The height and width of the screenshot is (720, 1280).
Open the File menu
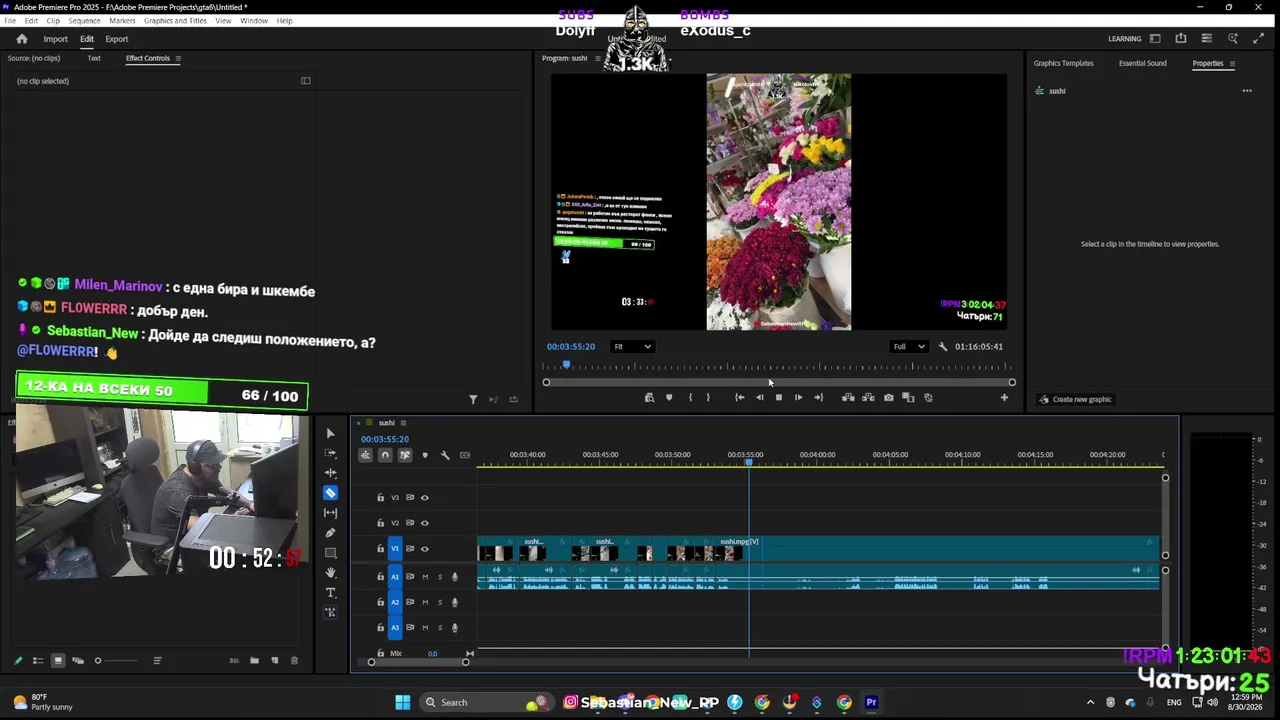(10, 21)
